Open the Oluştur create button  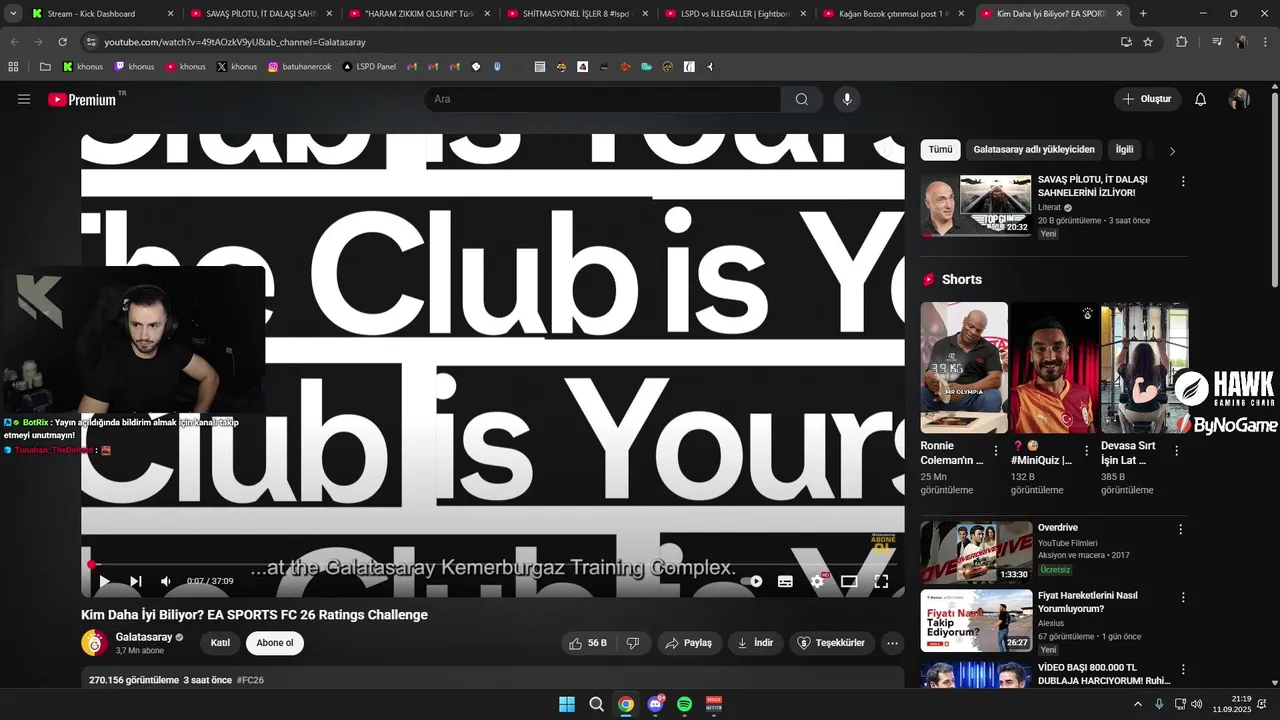pyautogui.click(x=1147, y=99)
